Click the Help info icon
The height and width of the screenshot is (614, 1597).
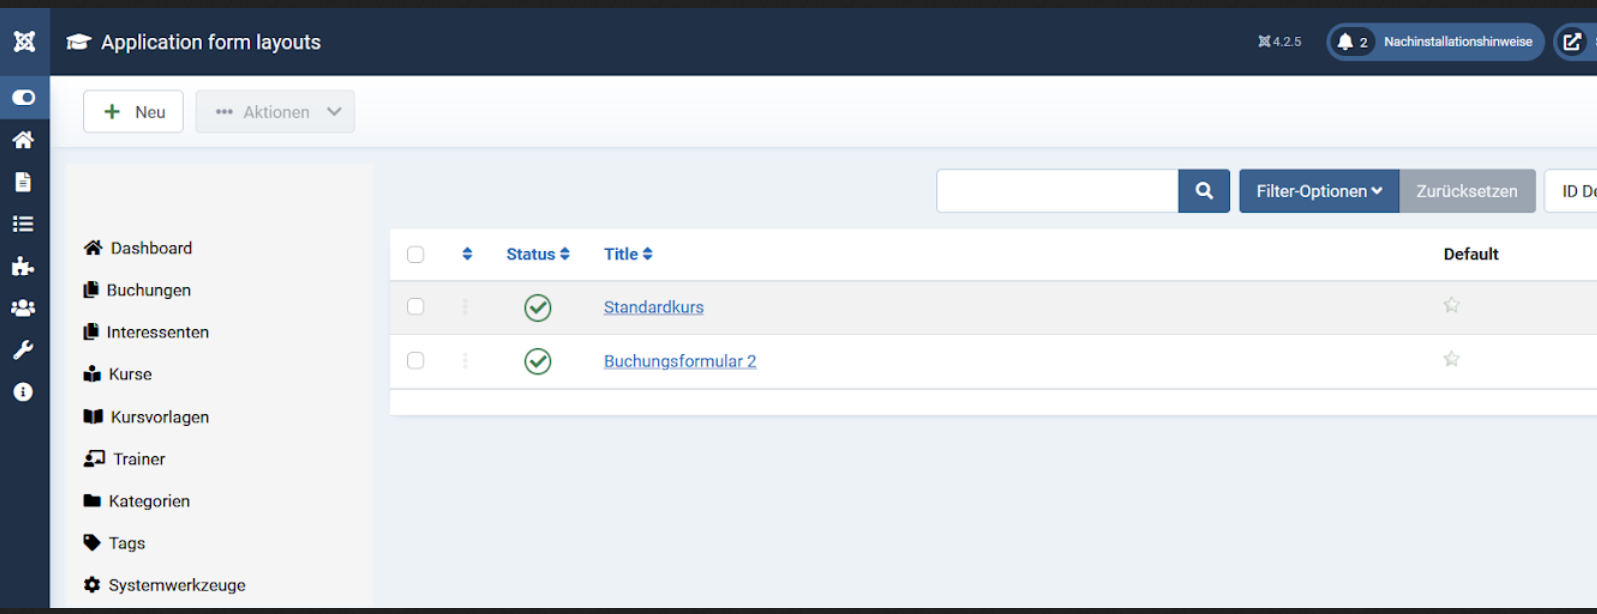tap(23, 392)
